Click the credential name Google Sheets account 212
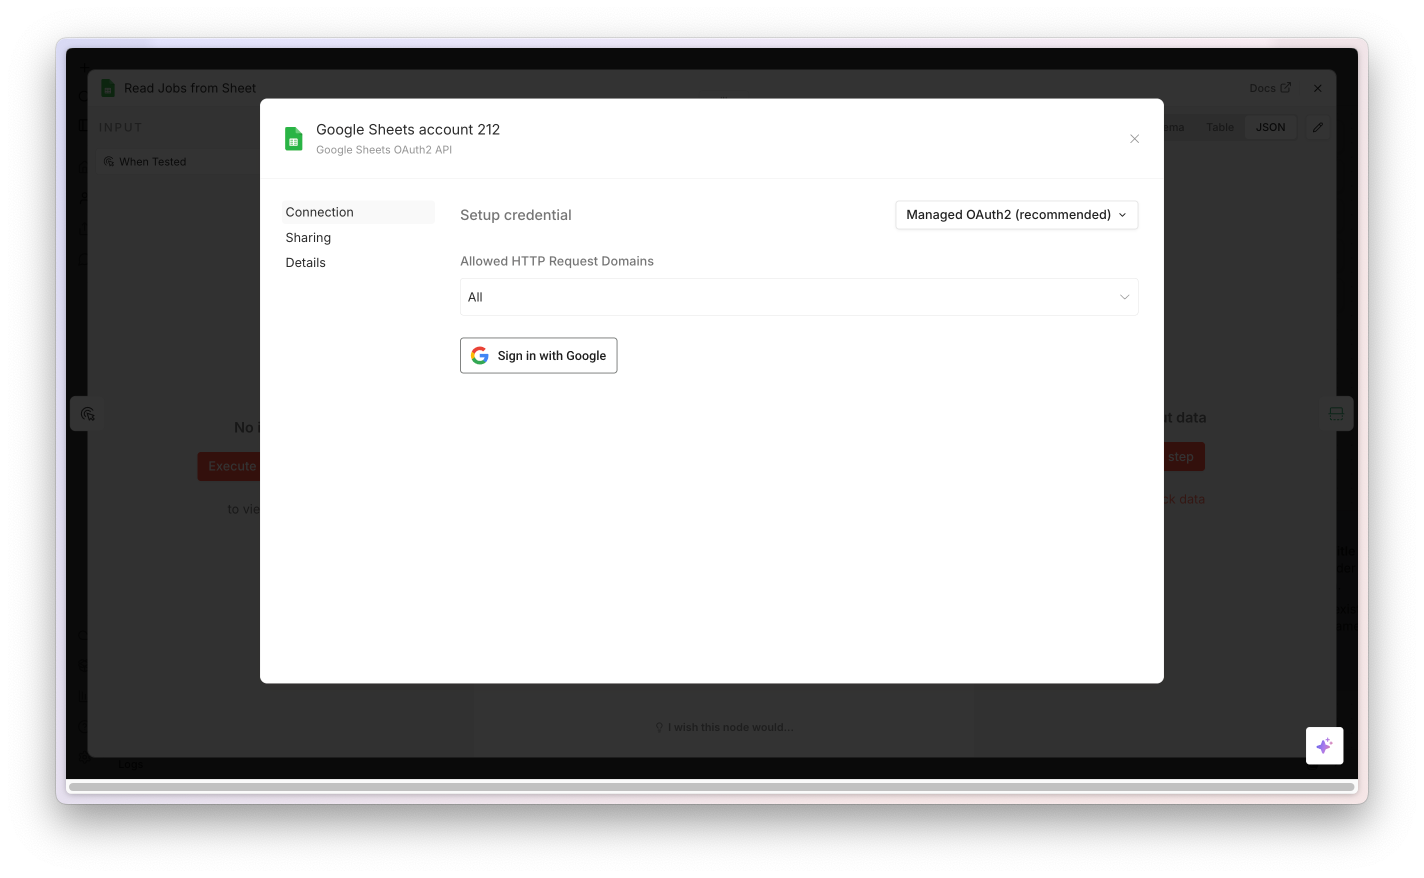1424x878 pixels. [408, 129]
